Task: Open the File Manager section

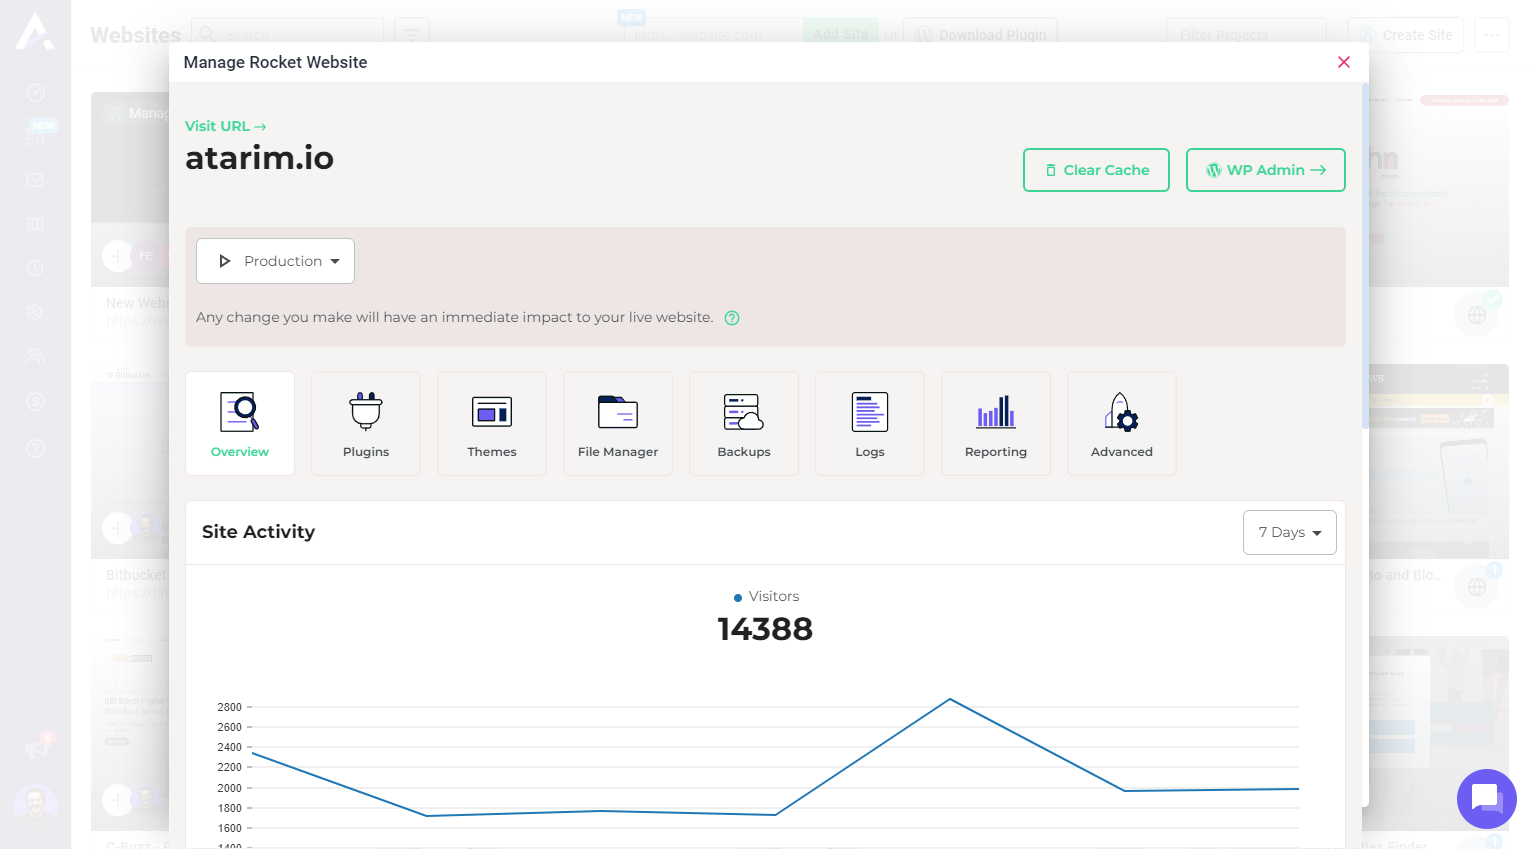Action: click(618, 423)
